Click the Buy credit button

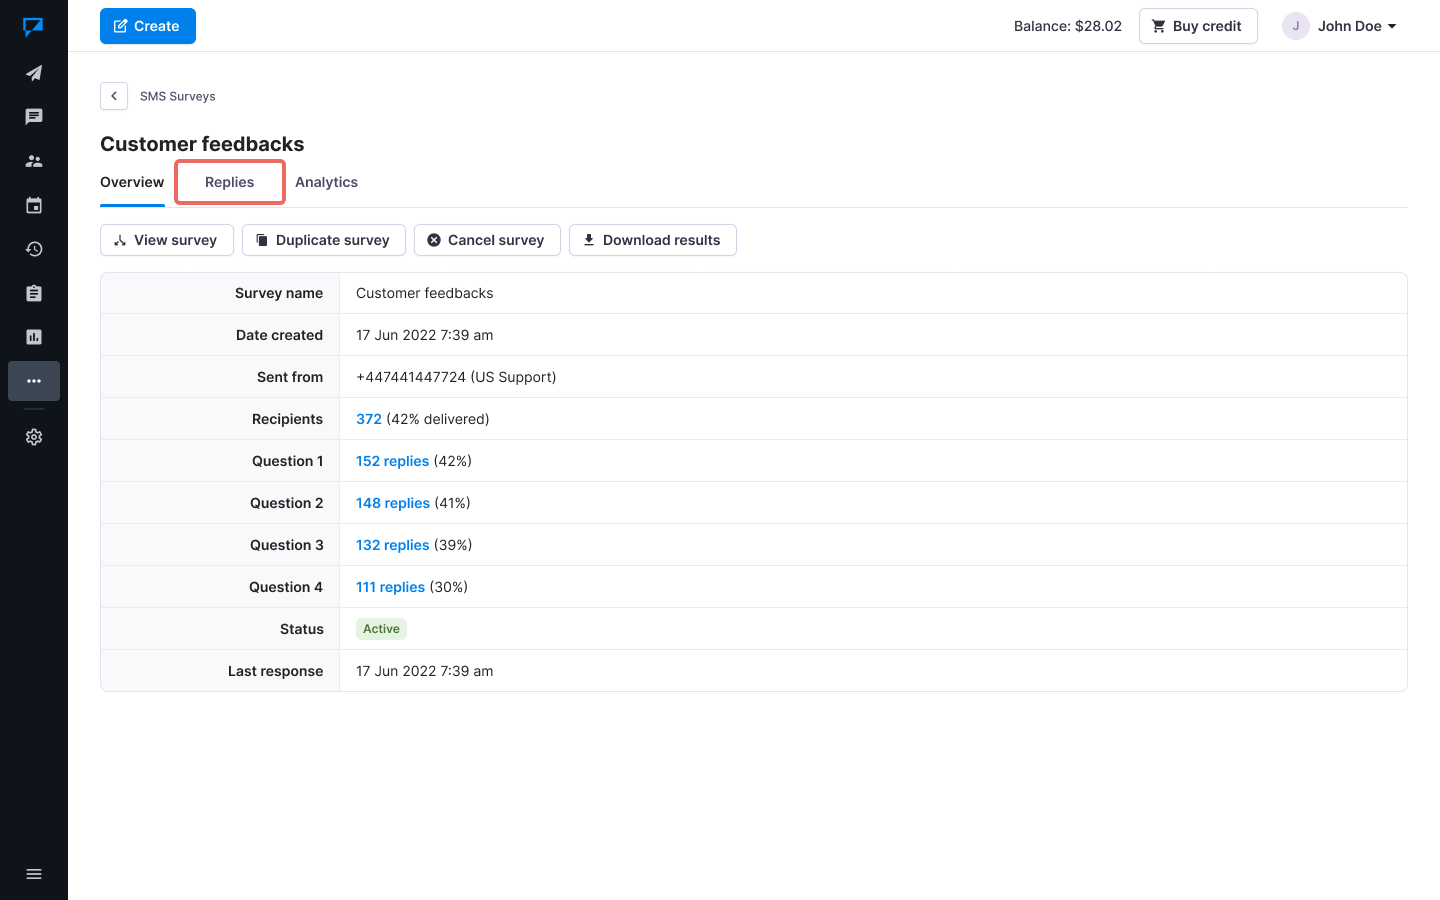pyautogui.click(x=1197, y=26)
